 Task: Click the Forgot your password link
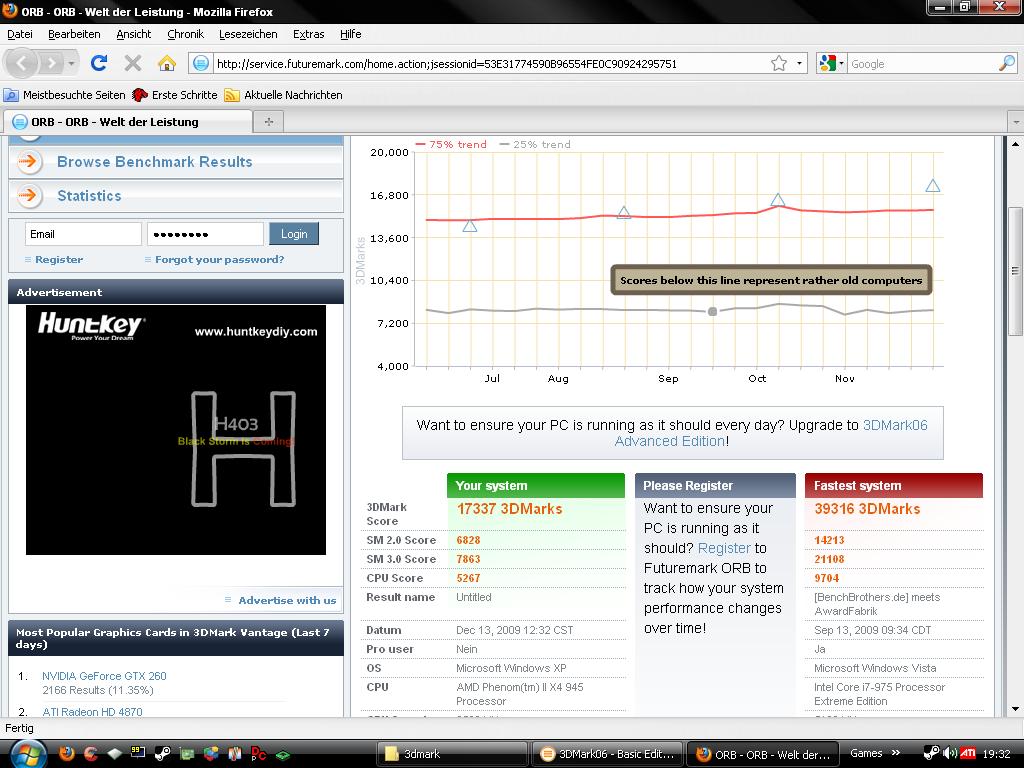pyautogui.click(x=219, y=259)
